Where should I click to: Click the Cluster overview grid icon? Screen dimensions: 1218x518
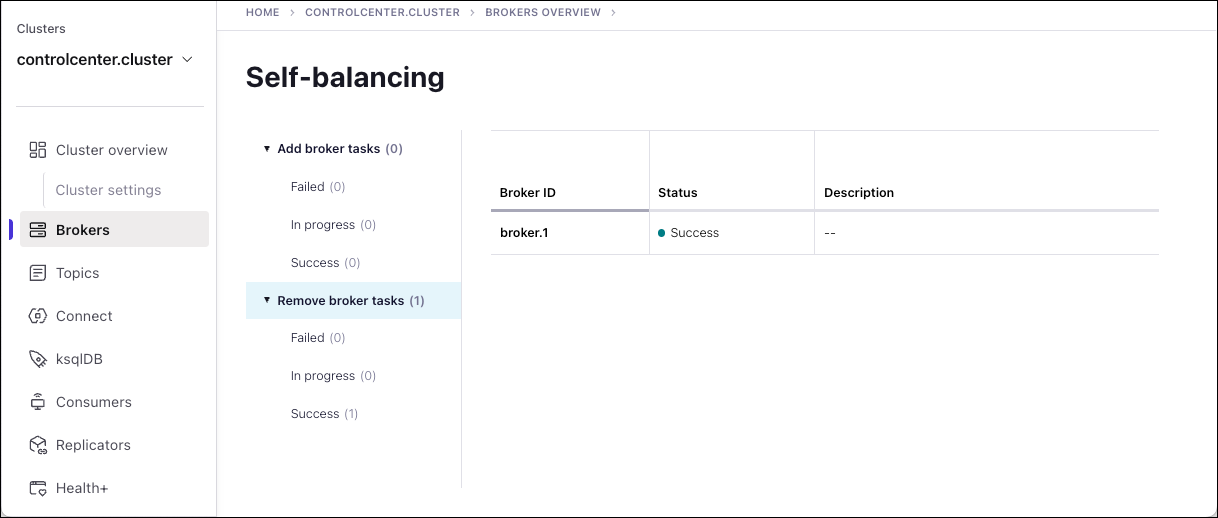click(38, 150)
